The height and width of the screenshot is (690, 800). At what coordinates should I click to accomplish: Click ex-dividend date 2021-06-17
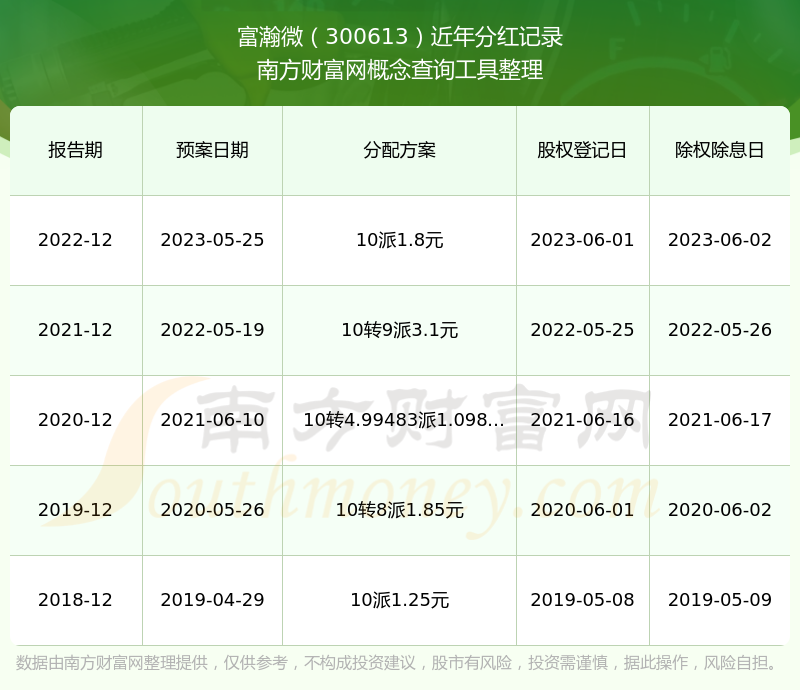coord(719,420)
